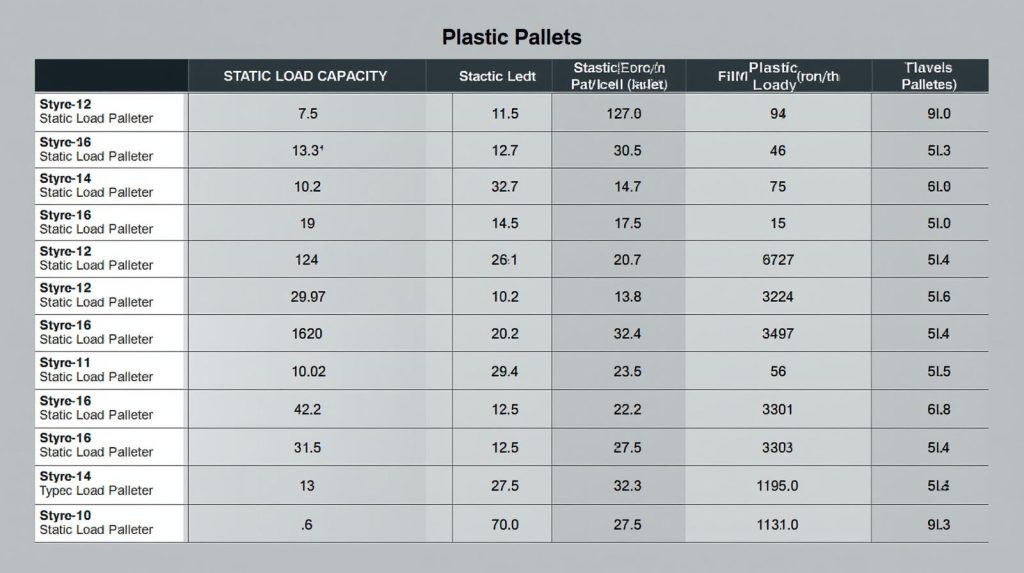The height and width of the screenshot is (573, 1024).
Task: Click the Typec Load Palleter row label
Action: 96,491
